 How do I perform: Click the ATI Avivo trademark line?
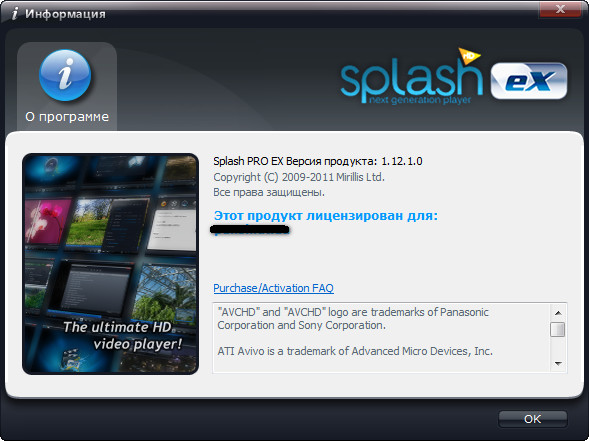(355, 351)
